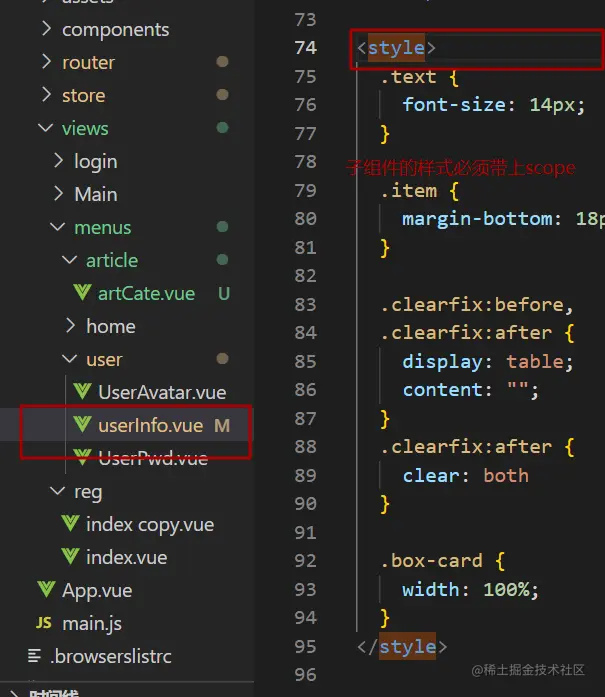
Task: Click closing style tag on line 95
Action: 402,646
